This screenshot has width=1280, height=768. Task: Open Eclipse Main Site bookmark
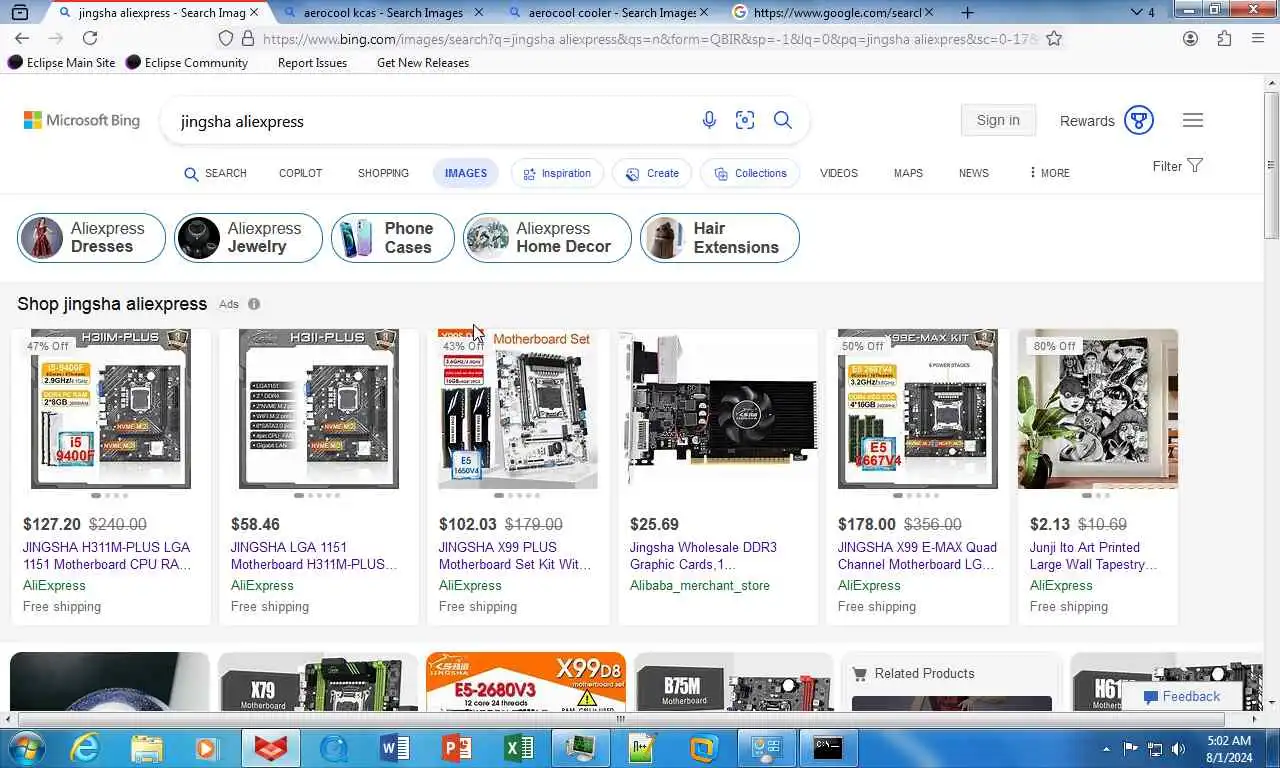pyautogui.click(x=62, y=62)
